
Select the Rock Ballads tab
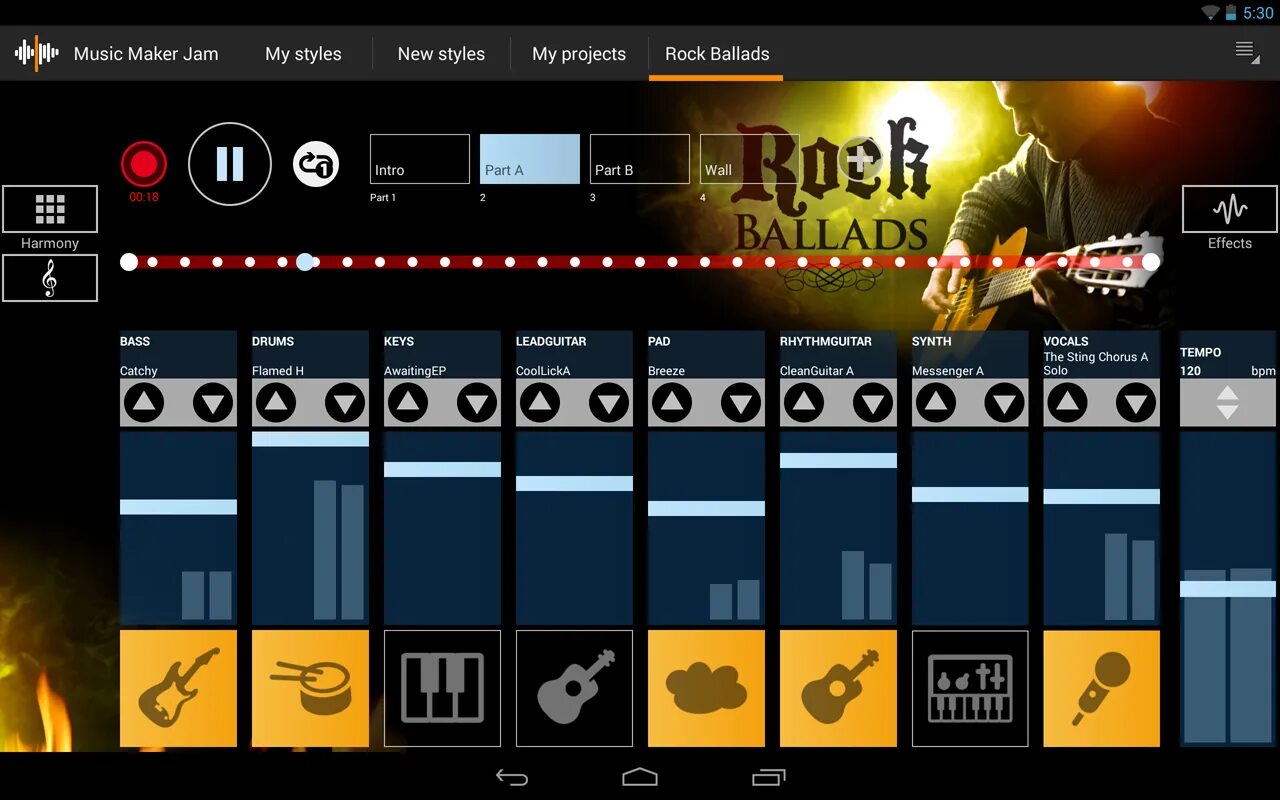coord(717,54)
